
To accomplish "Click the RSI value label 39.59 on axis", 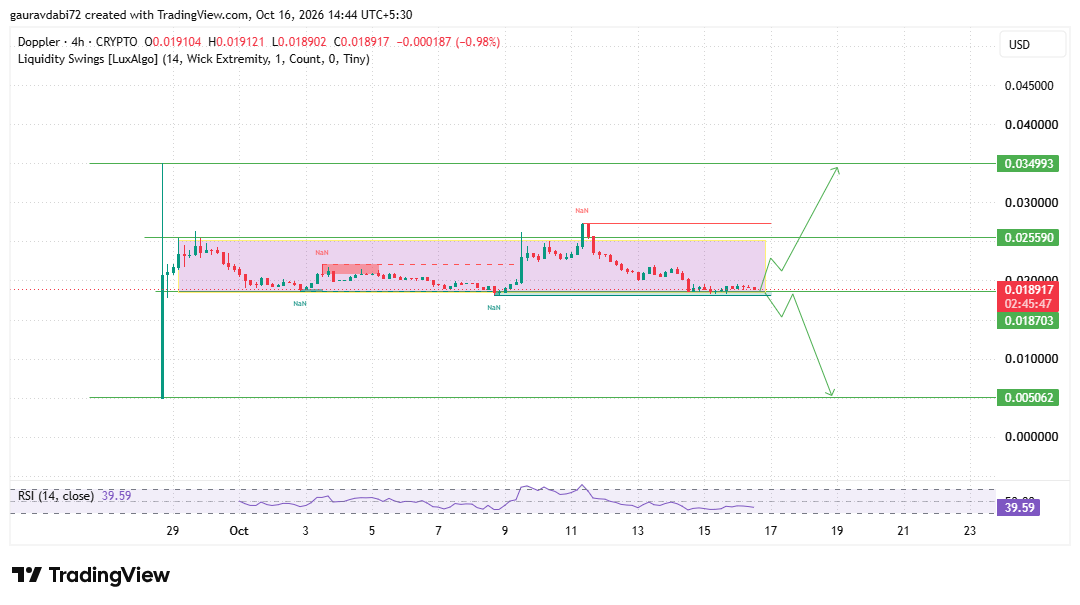I will coord(1019,508).
